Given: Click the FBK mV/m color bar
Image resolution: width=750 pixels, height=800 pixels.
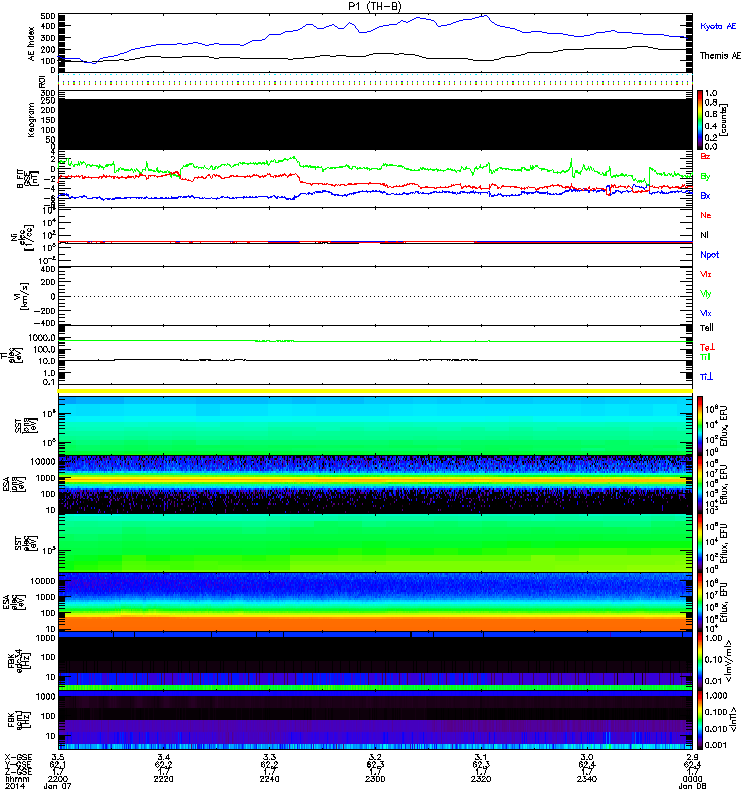Looking at the screenshot, I should tap(699, 661).
